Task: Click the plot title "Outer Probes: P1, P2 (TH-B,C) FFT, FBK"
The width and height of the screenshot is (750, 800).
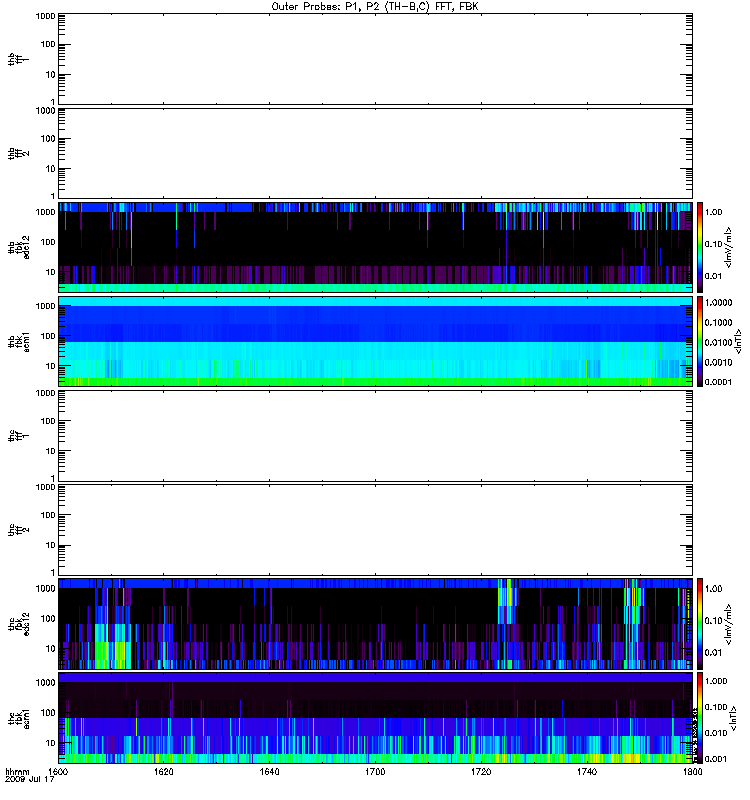Action: click(375, 7)
